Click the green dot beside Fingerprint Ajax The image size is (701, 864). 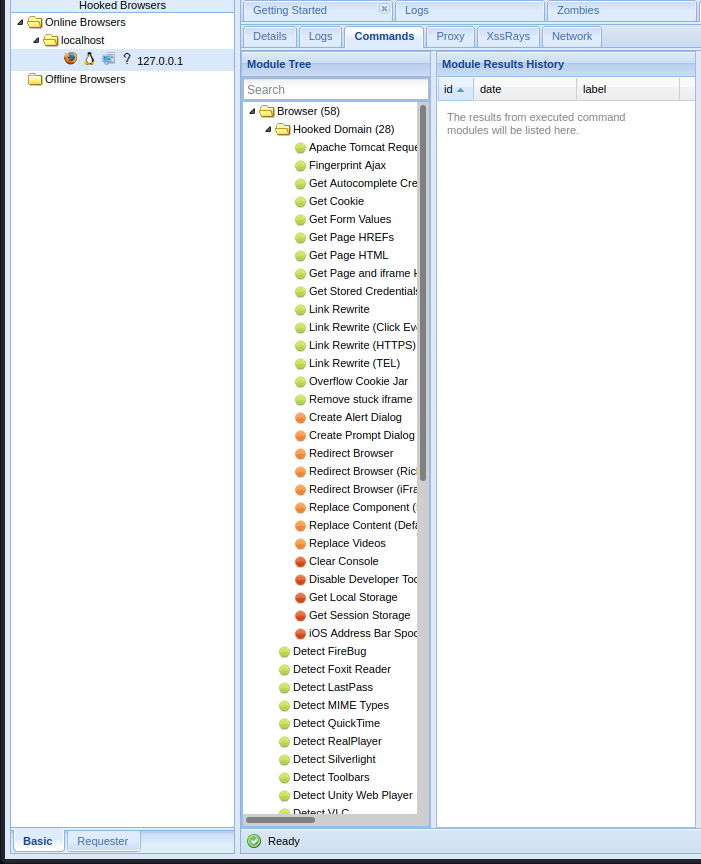[x=300, y=166]
